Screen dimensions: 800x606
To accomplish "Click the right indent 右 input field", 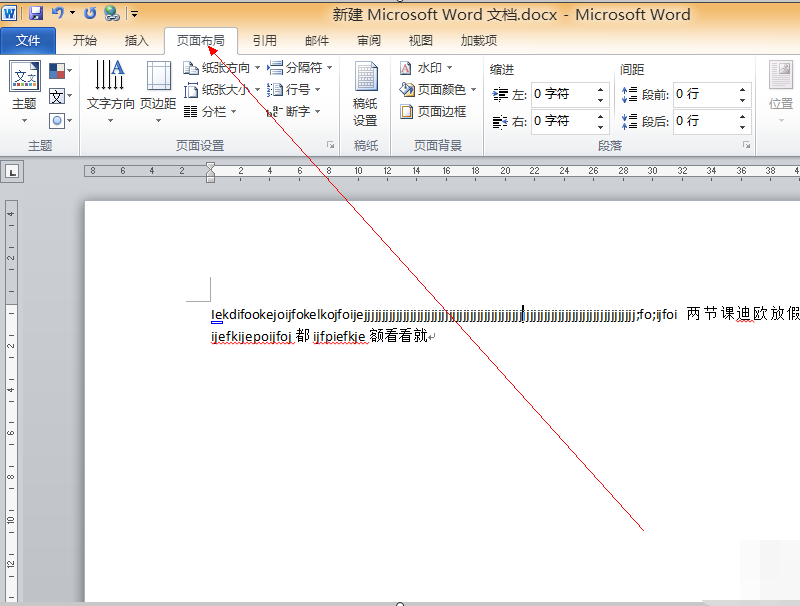I will pyautogui.click(x=561, y=121).
